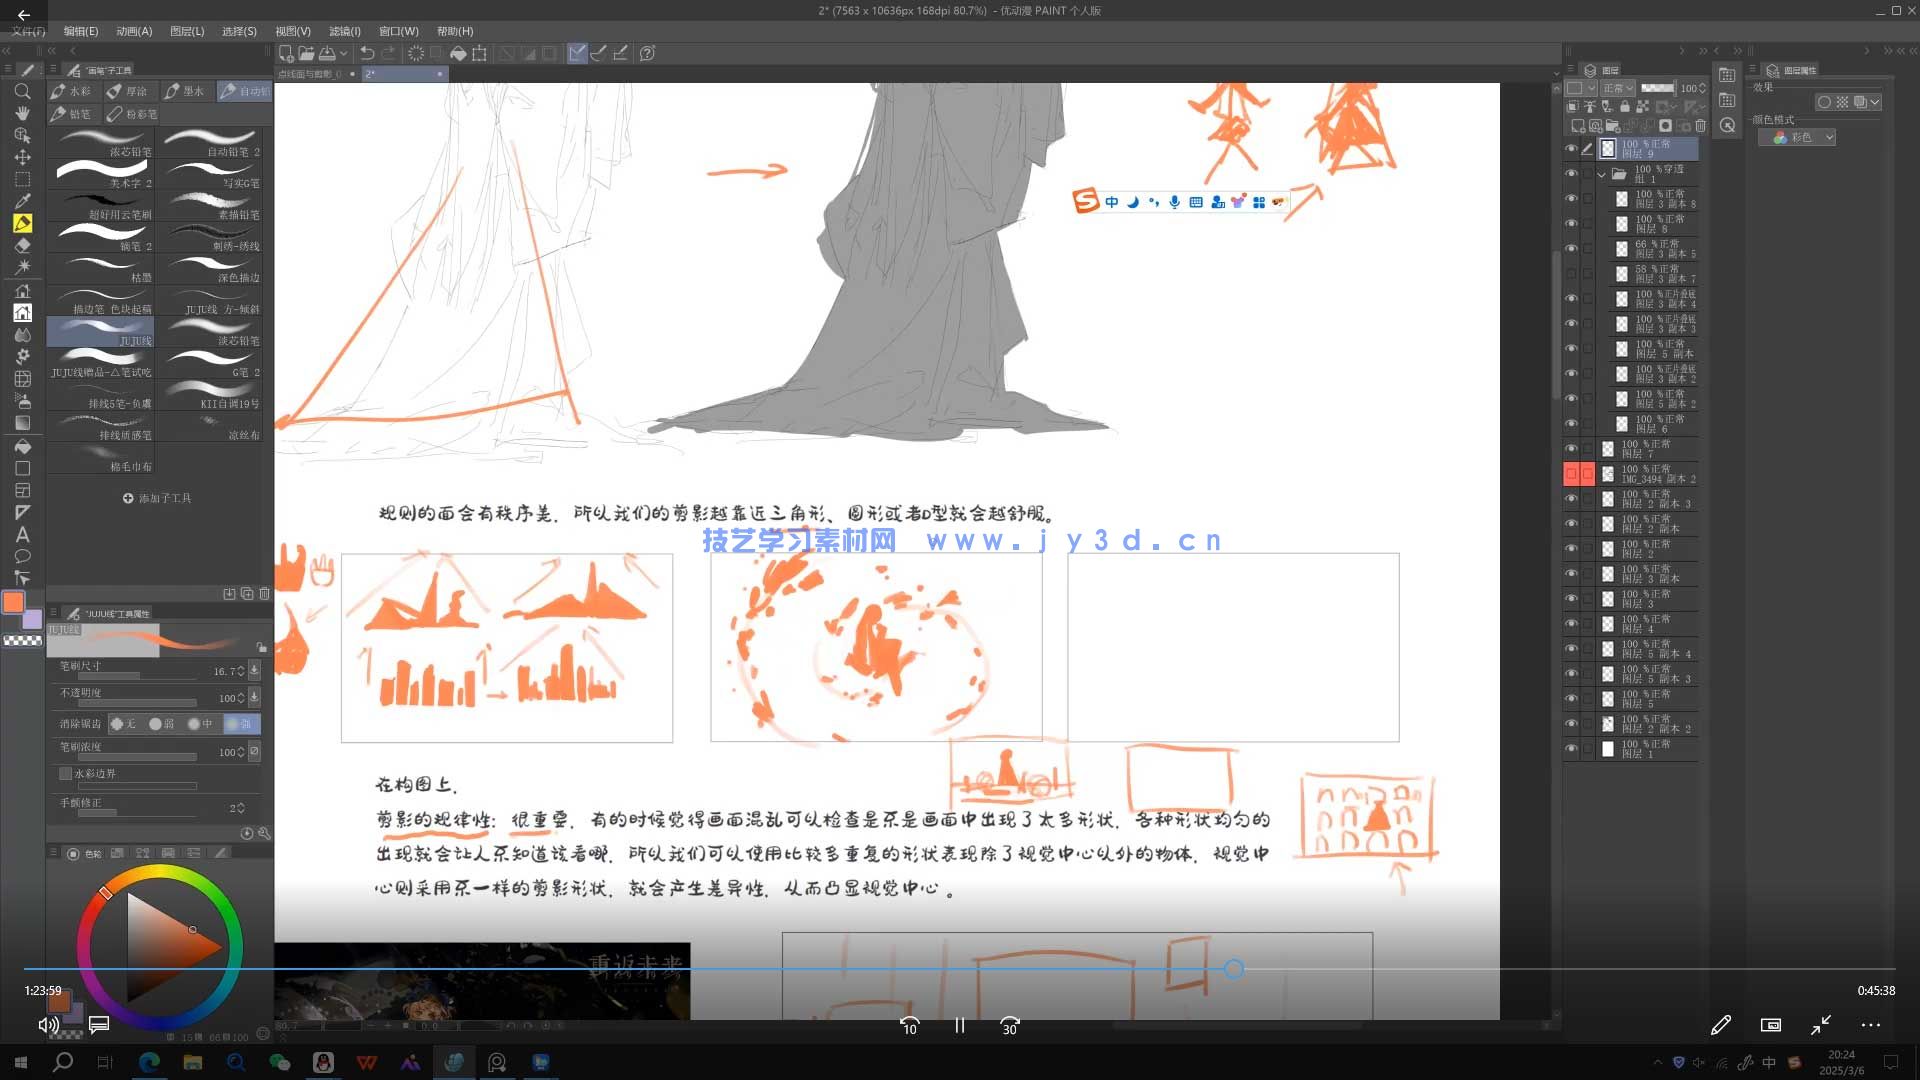Select the Text tool
The height and width of the screenshot is (1080, 1920).
coord(23,534)
